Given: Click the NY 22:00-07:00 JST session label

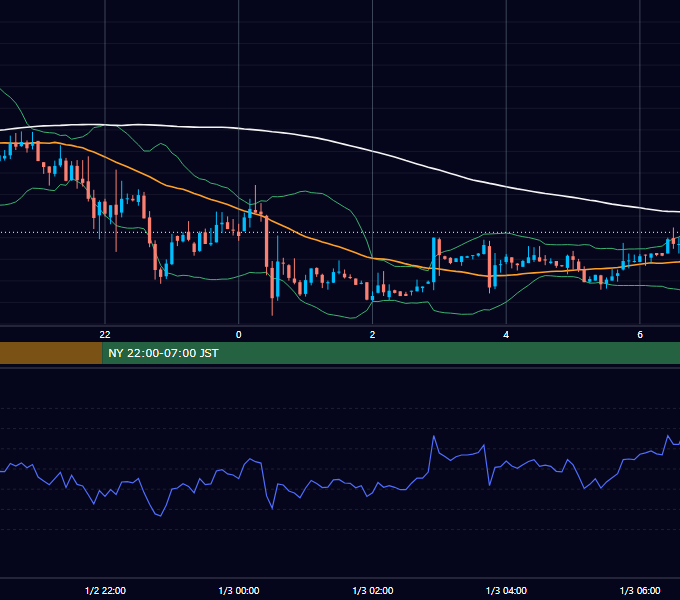Looking at the screenshot, I should [x=163, y=353].
